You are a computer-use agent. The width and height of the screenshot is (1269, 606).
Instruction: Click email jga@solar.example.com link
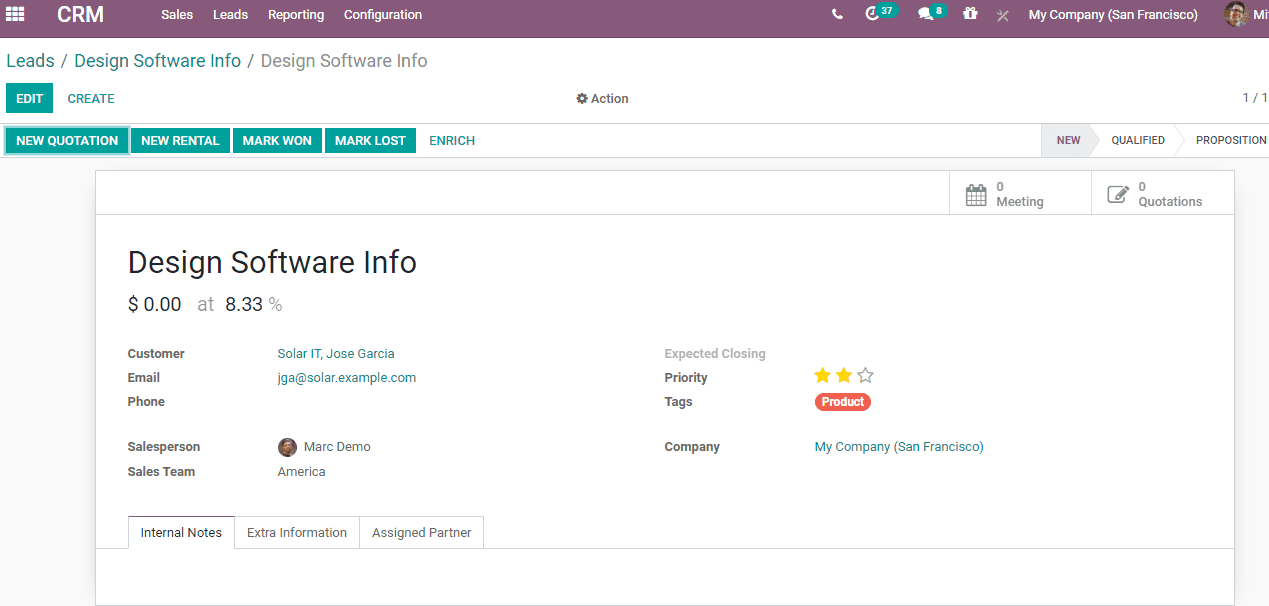pos(347,378)
